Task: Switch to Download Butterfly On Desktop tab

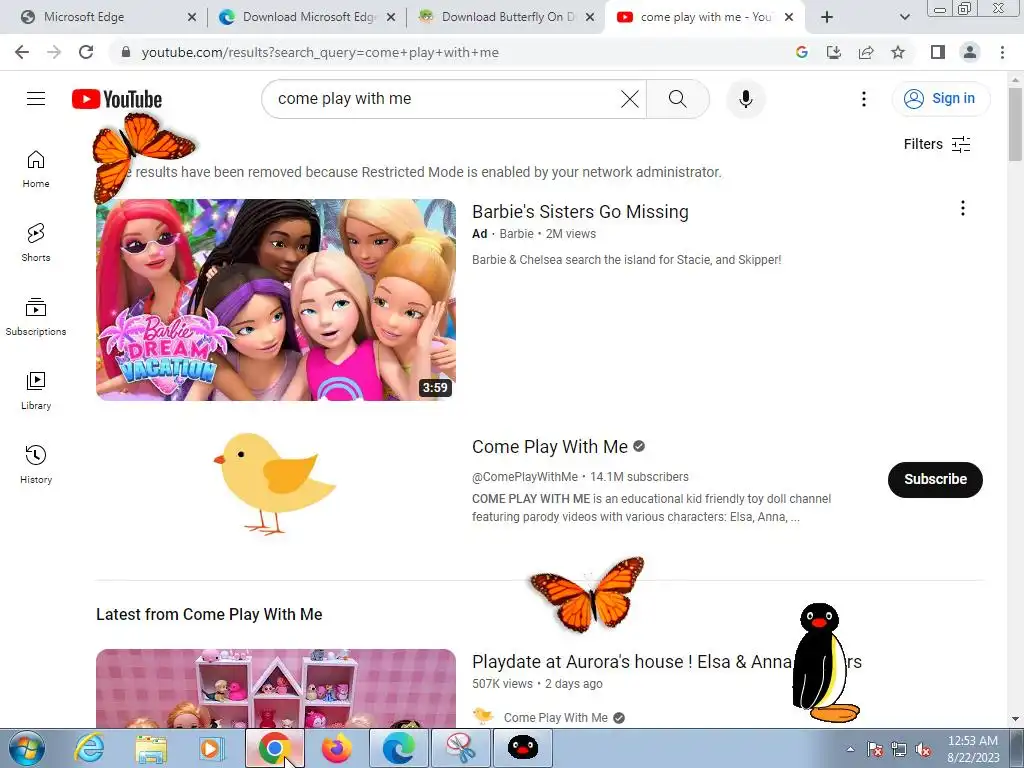Action: click(506, 17)
